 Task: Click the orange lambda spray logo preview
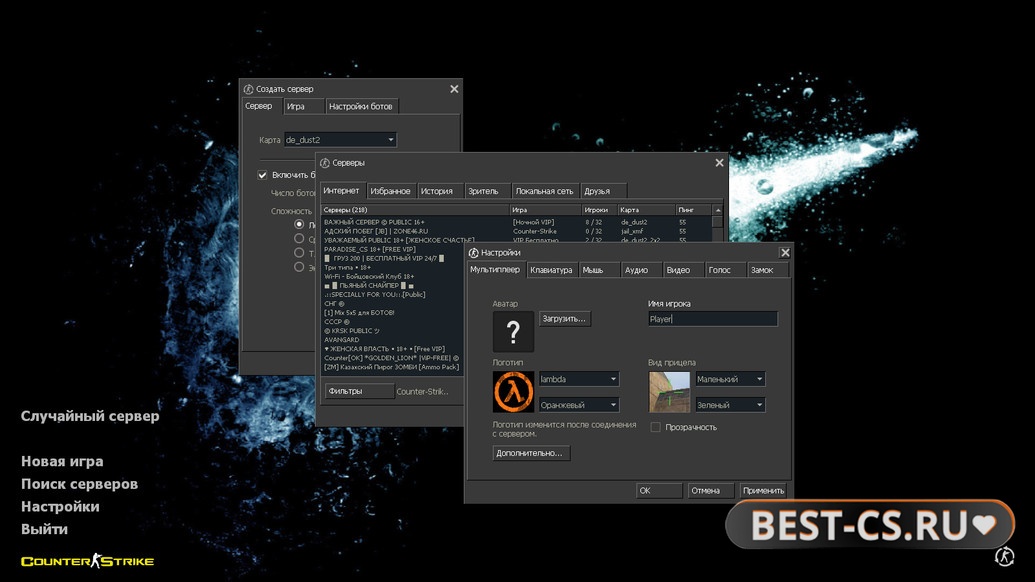coord(513,391)
